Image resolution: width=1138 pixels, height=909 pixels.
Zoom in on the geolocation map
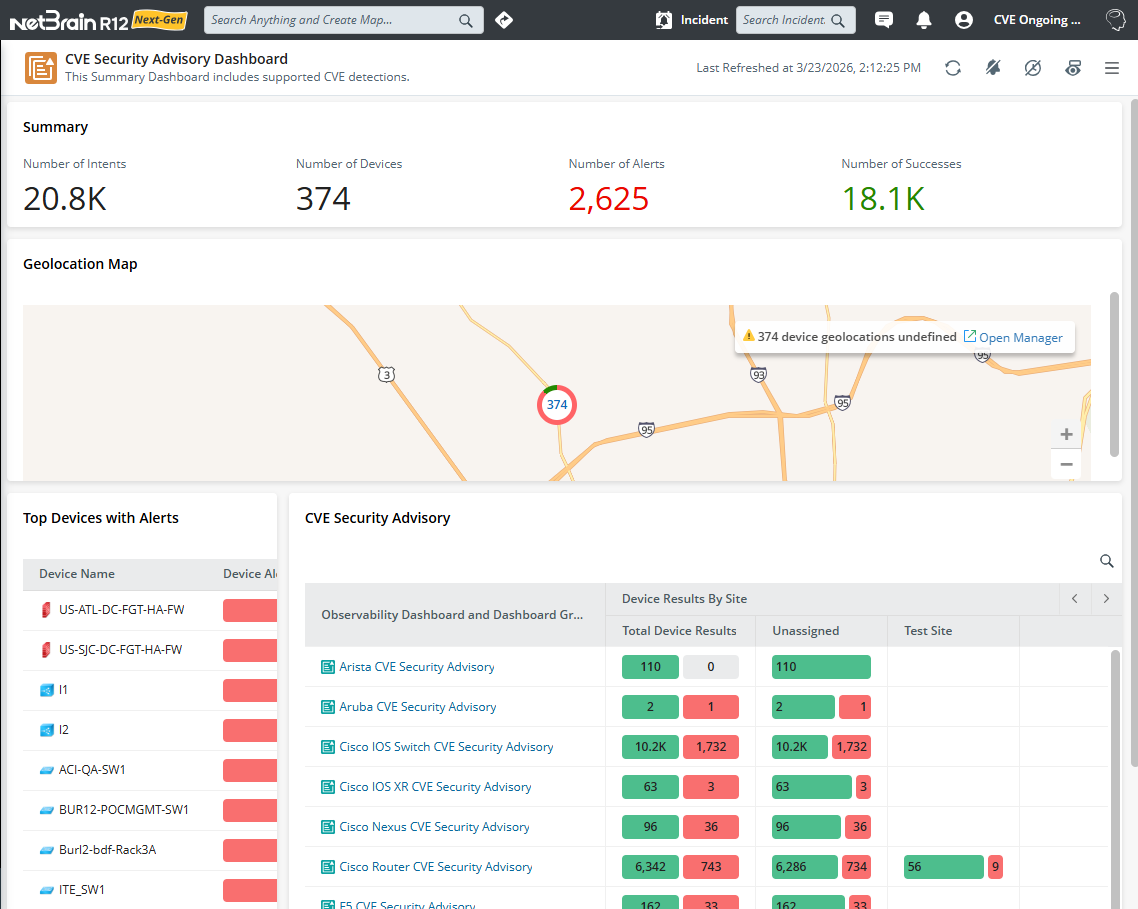1066,434
